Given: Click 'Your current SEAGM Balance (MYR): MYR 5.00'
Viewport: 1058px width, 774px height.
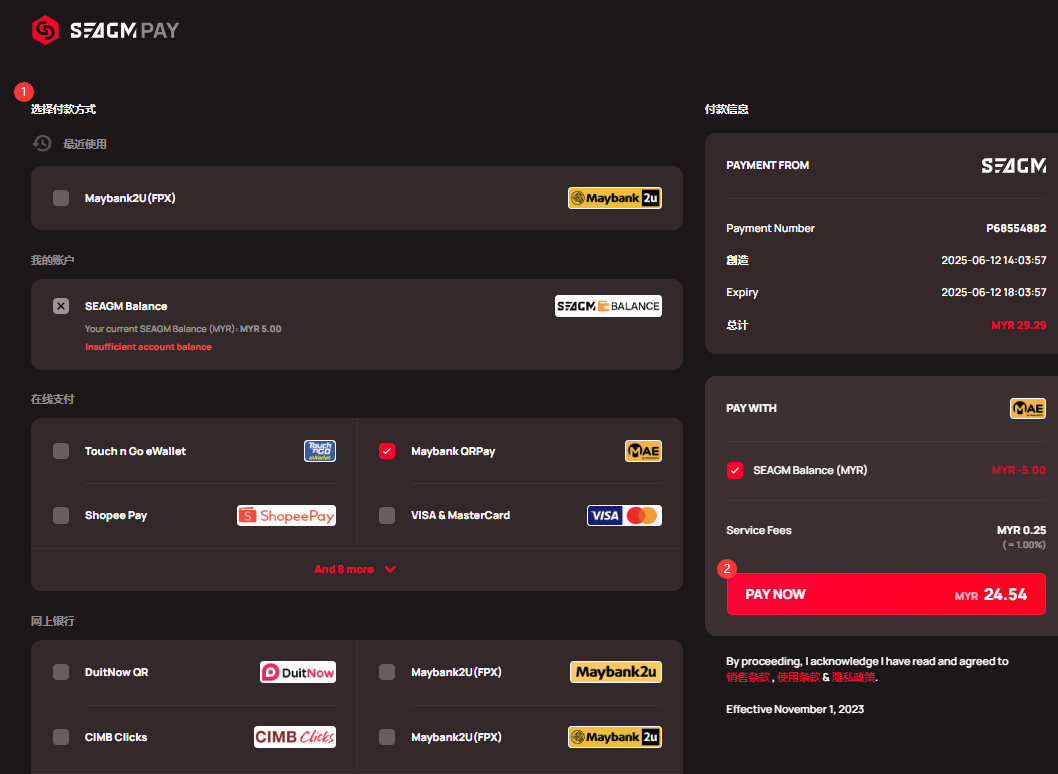Looking at the screenshot, I should click(183, 329).
